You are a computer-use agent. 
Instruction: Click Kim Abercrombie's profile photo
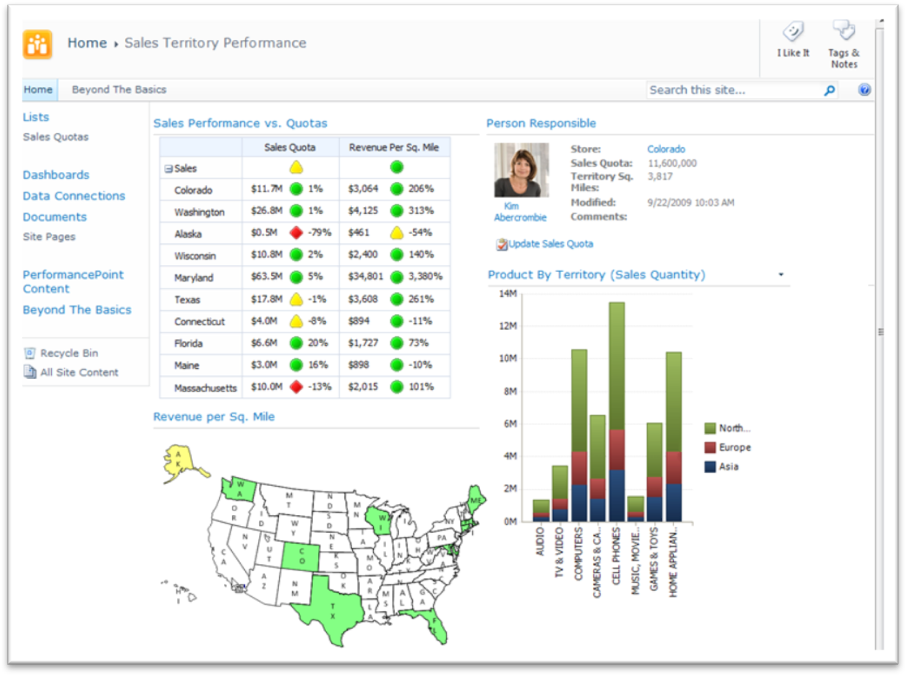click(521, 170)
